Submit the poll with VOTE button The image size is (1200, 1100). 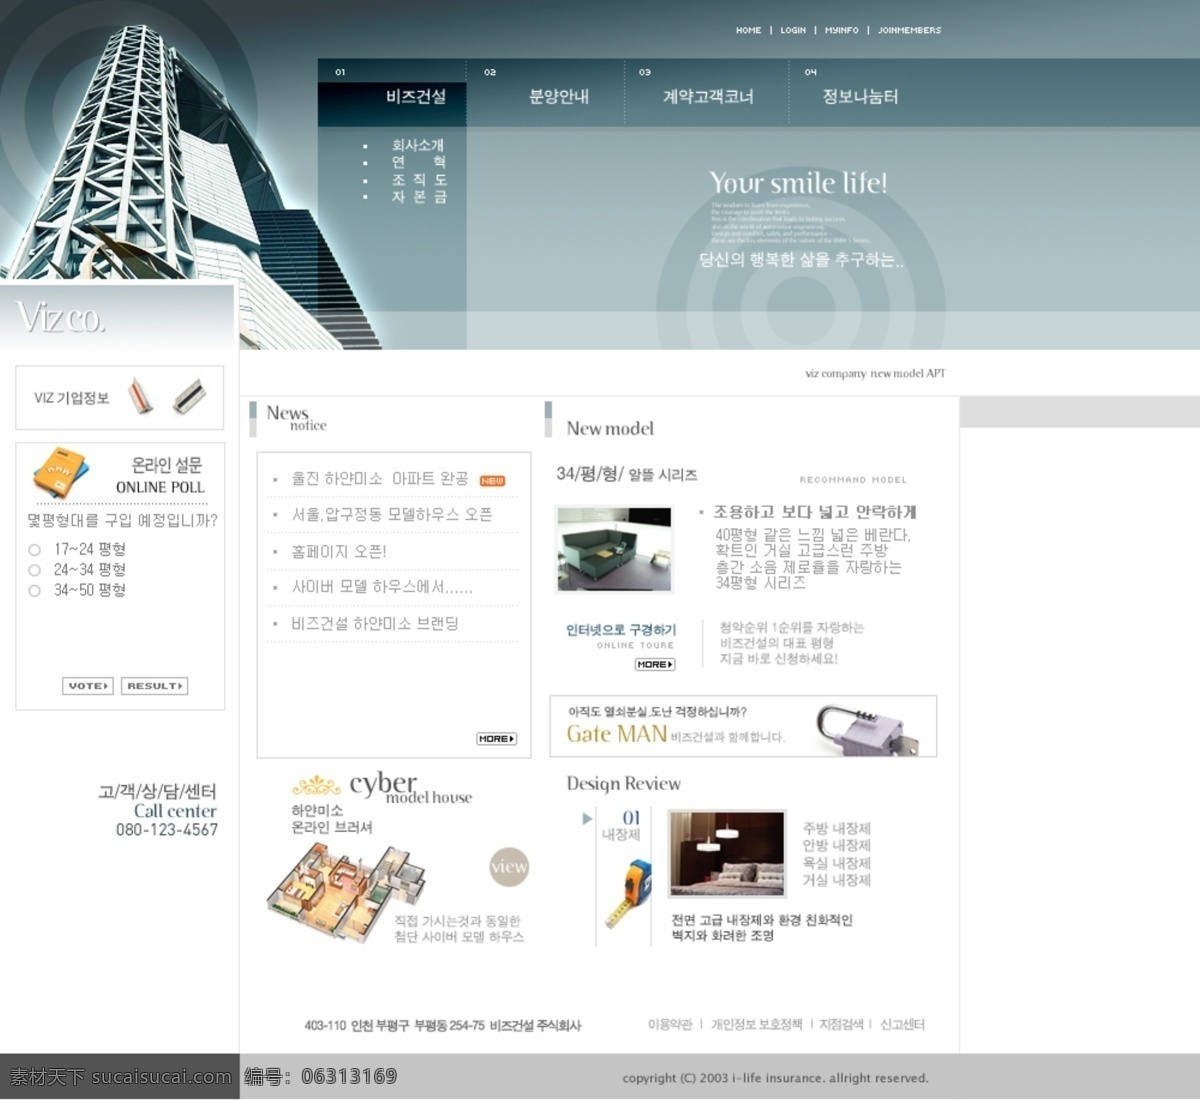tap(88, 686)
